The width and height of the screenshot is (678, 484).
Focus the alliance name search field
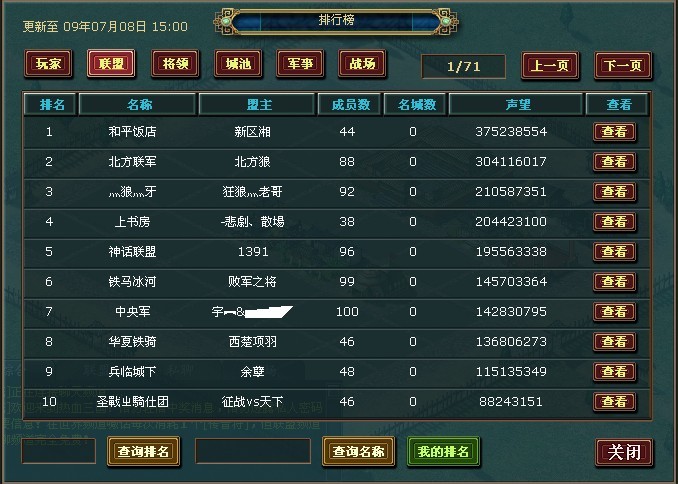tap(253, 451)
